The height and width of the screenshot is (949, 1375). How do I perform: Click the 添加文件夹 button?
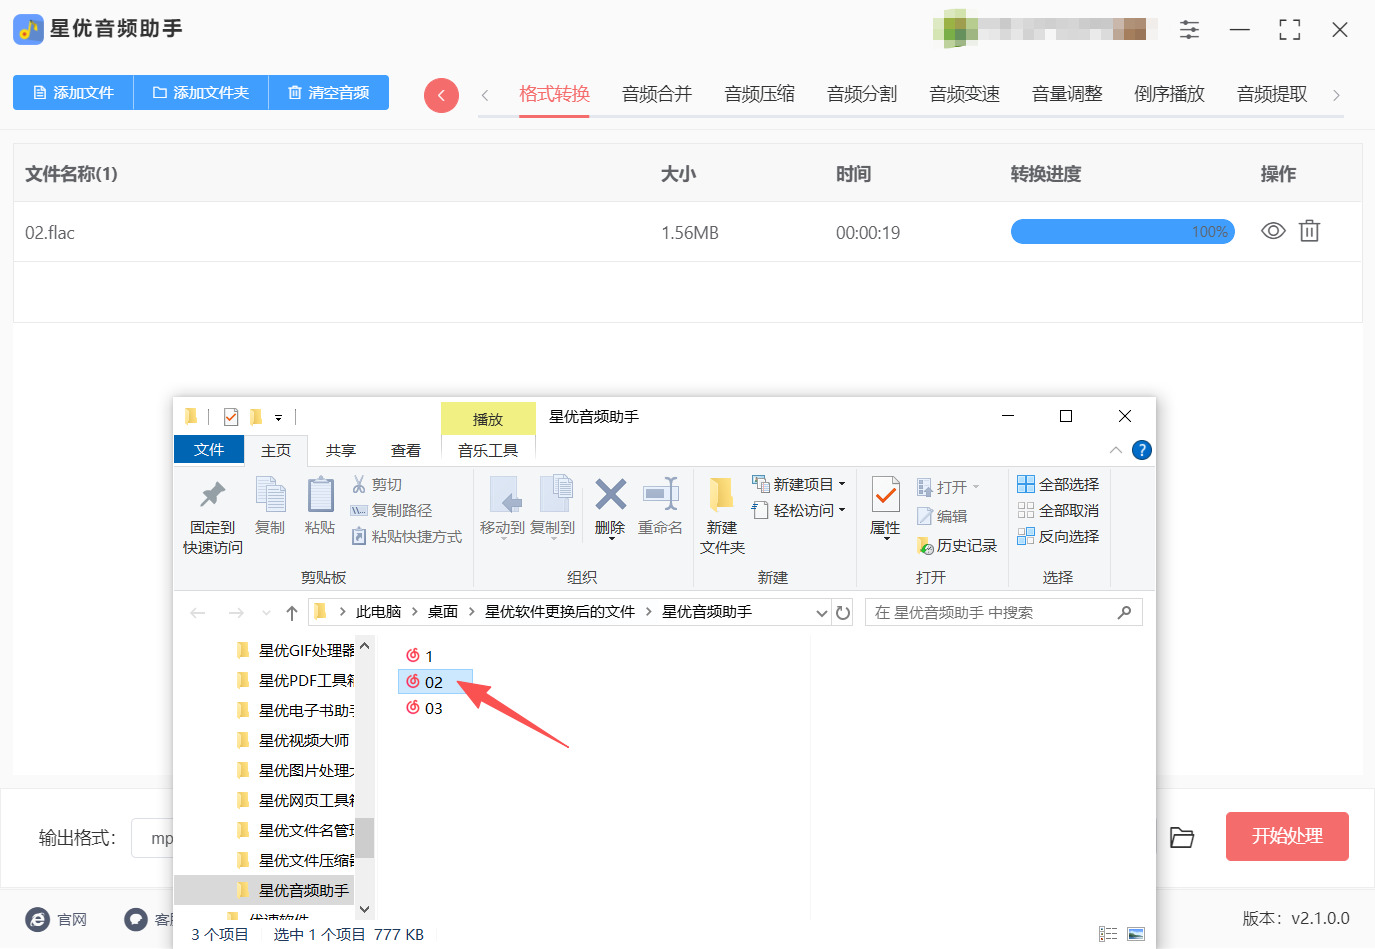[201, 93]
